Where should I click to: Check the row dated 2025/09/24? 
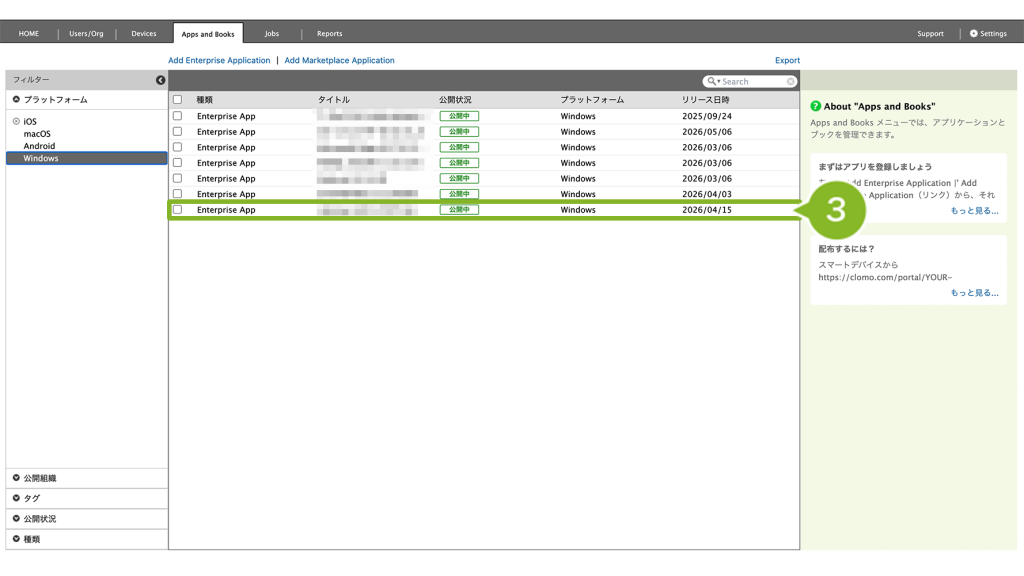[178, 116]
